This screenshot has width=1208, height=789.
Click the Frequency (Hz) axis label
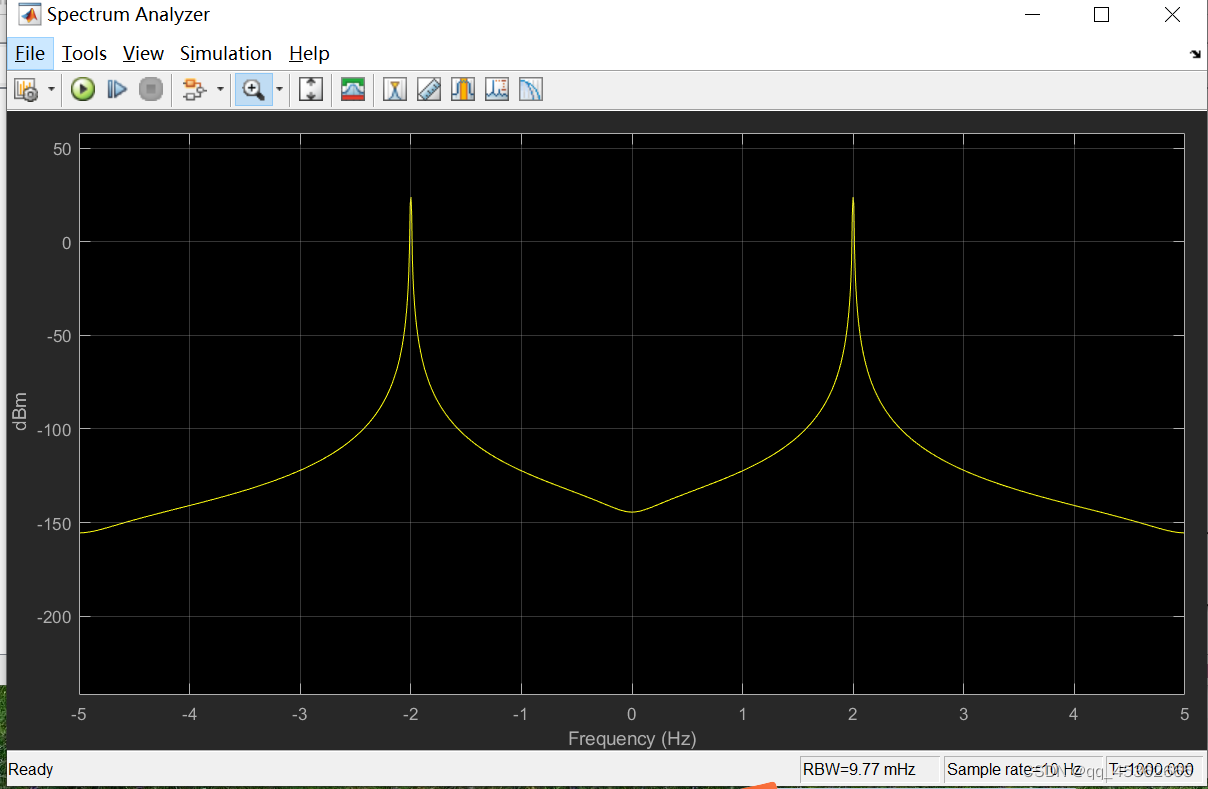[x=632, y=739]
